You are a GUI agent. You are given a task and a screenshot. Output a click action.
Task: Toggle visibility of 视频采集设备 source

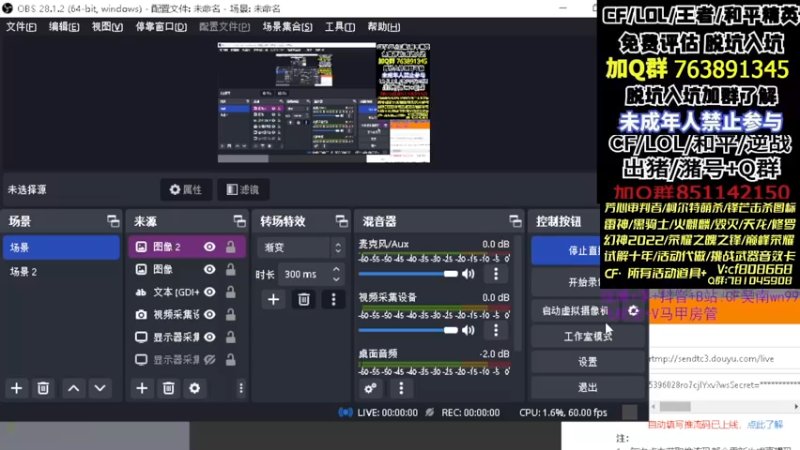point(210,314)
